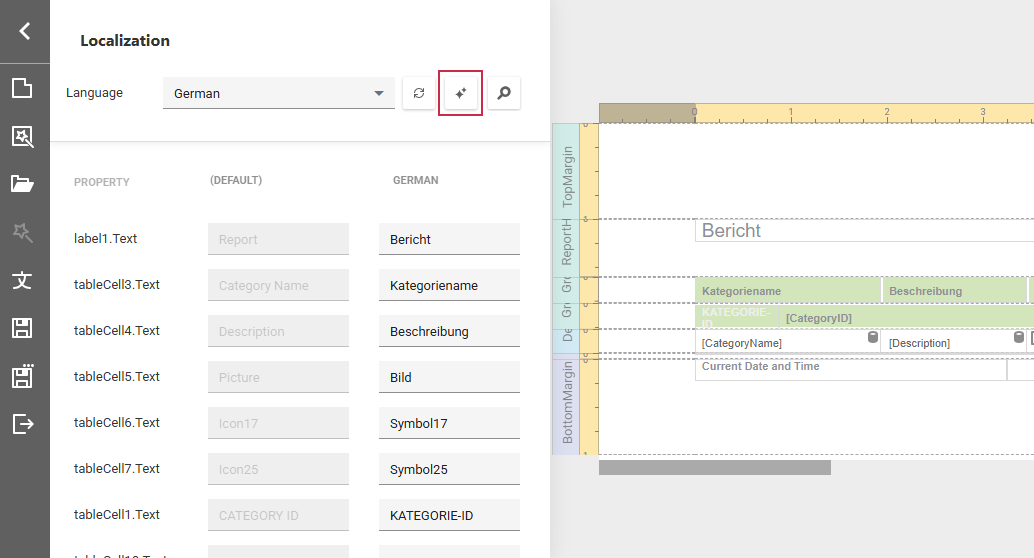1034x558 pixels.
Task: Click the search magnifier button
Action: click(504, 93)
